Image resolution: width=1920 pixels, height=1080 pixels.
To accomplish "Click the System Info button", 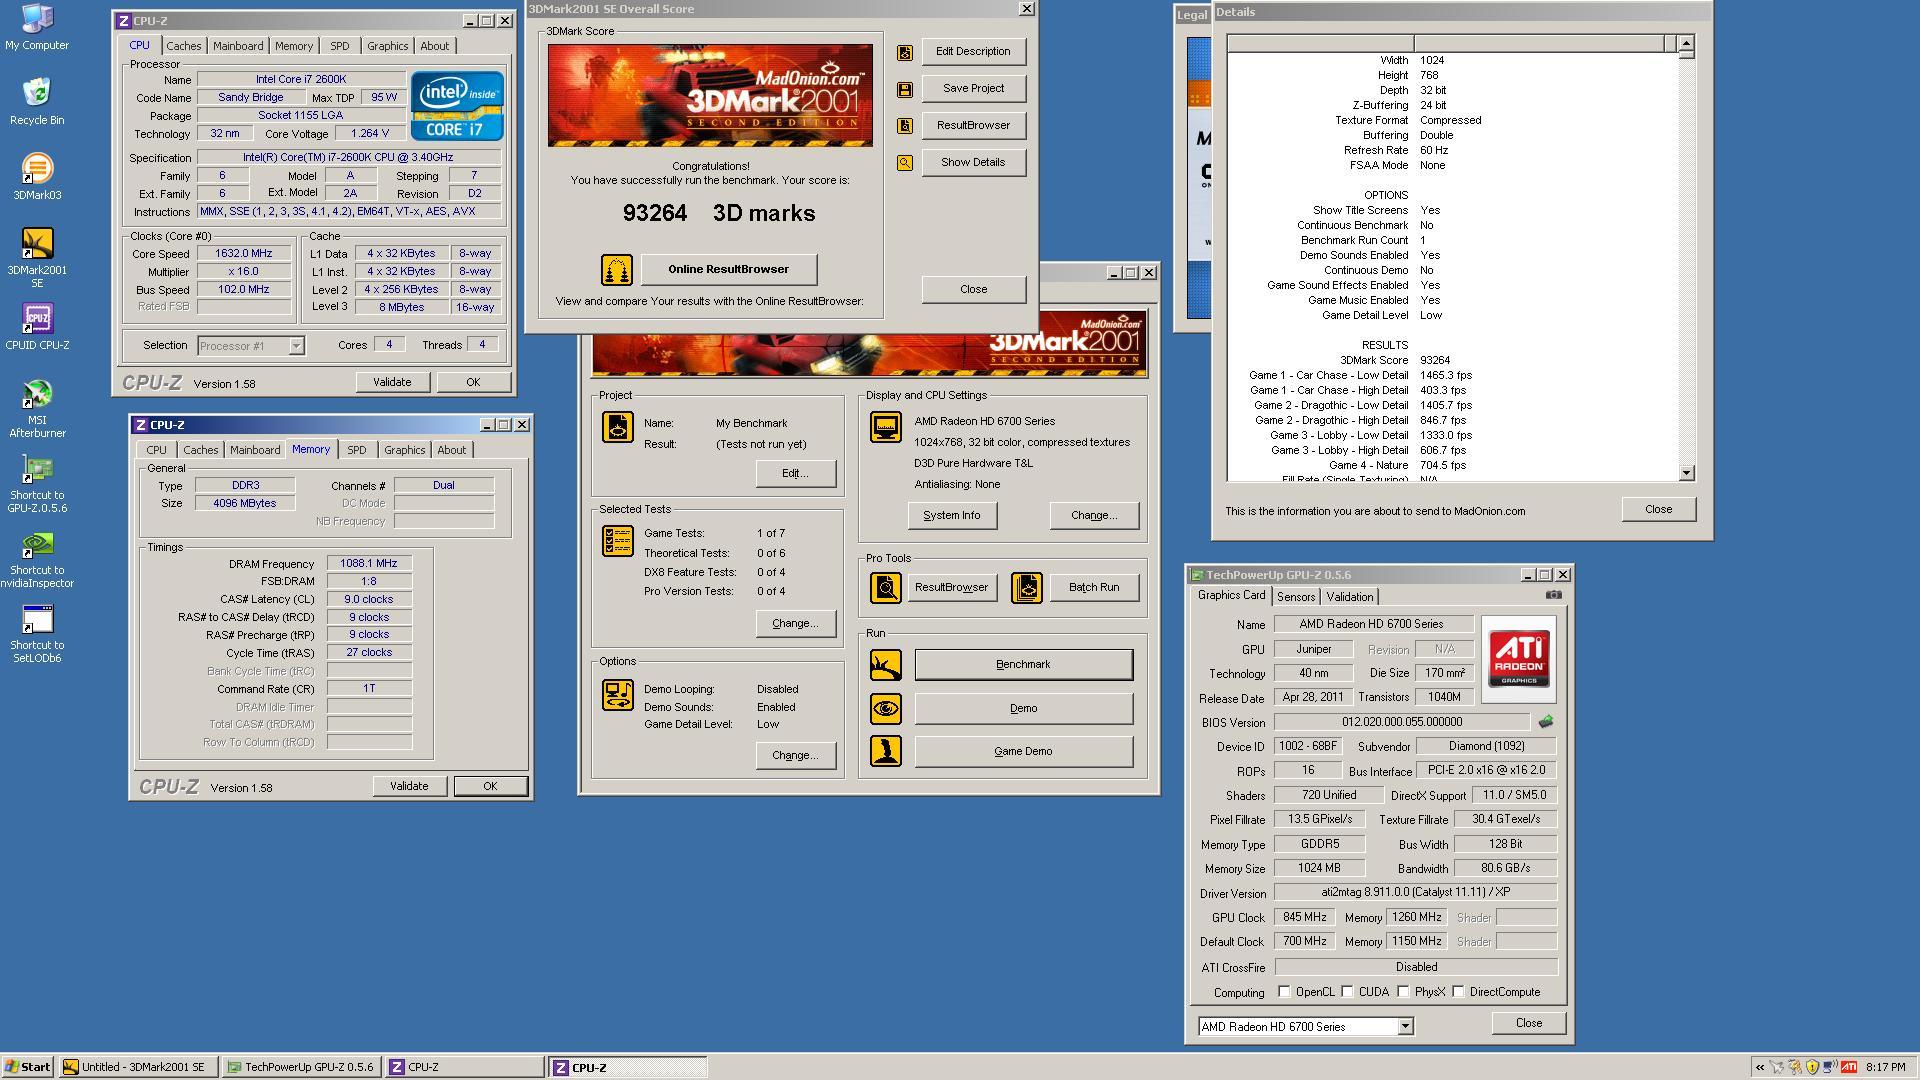I will [951, 516].
